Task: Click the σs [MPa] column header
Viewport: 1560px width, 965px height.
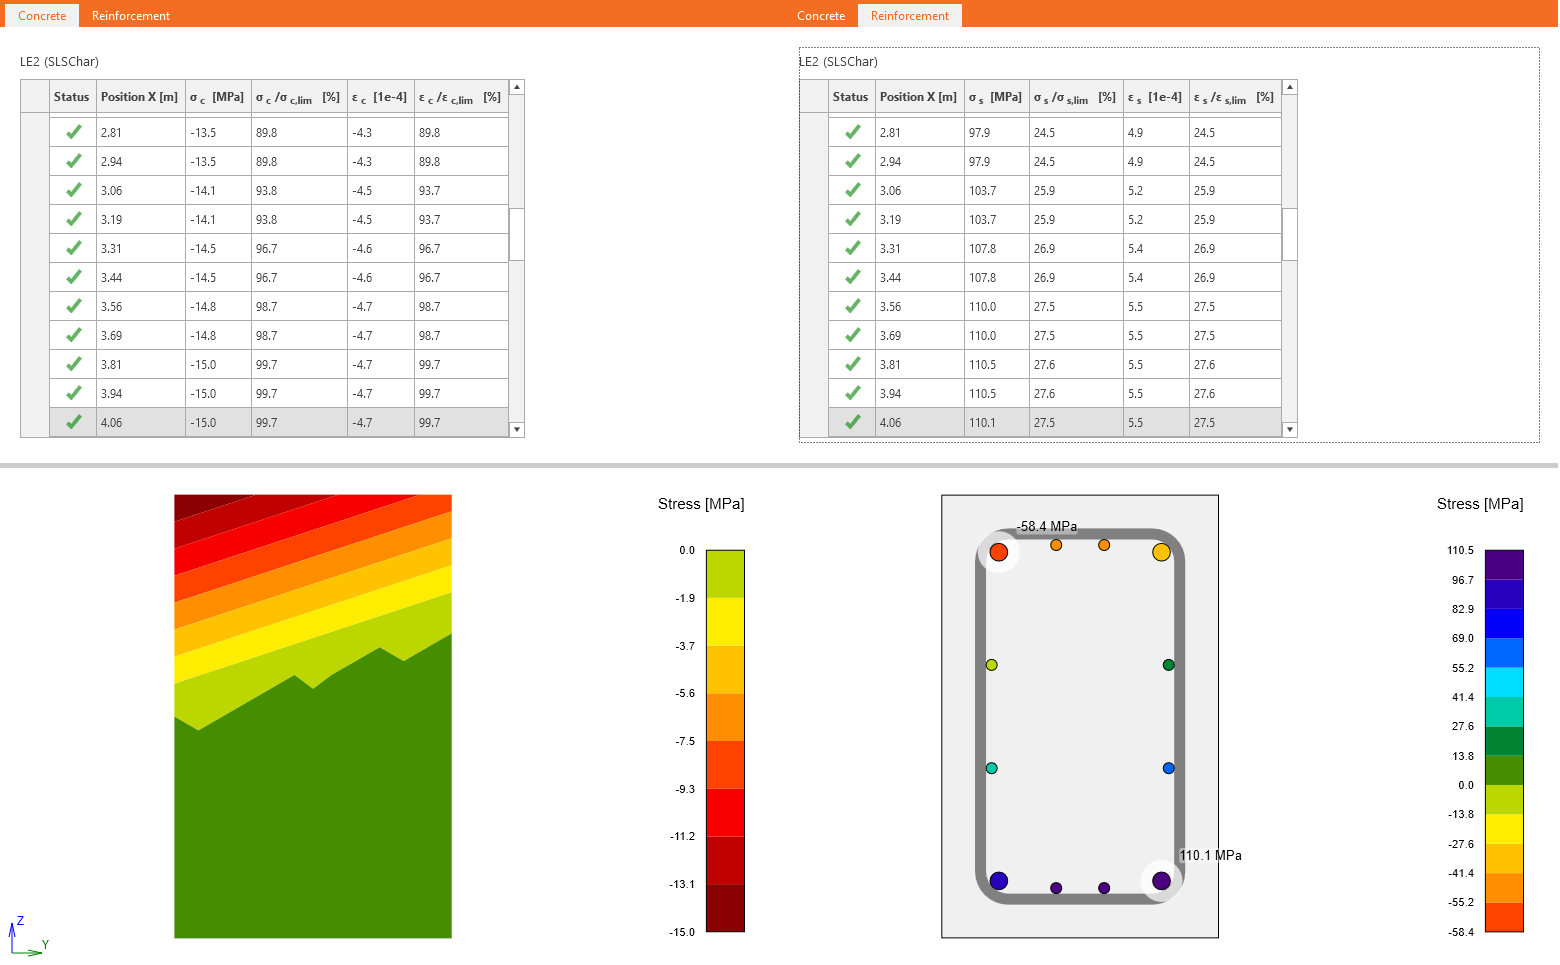Action: point(995,97)
